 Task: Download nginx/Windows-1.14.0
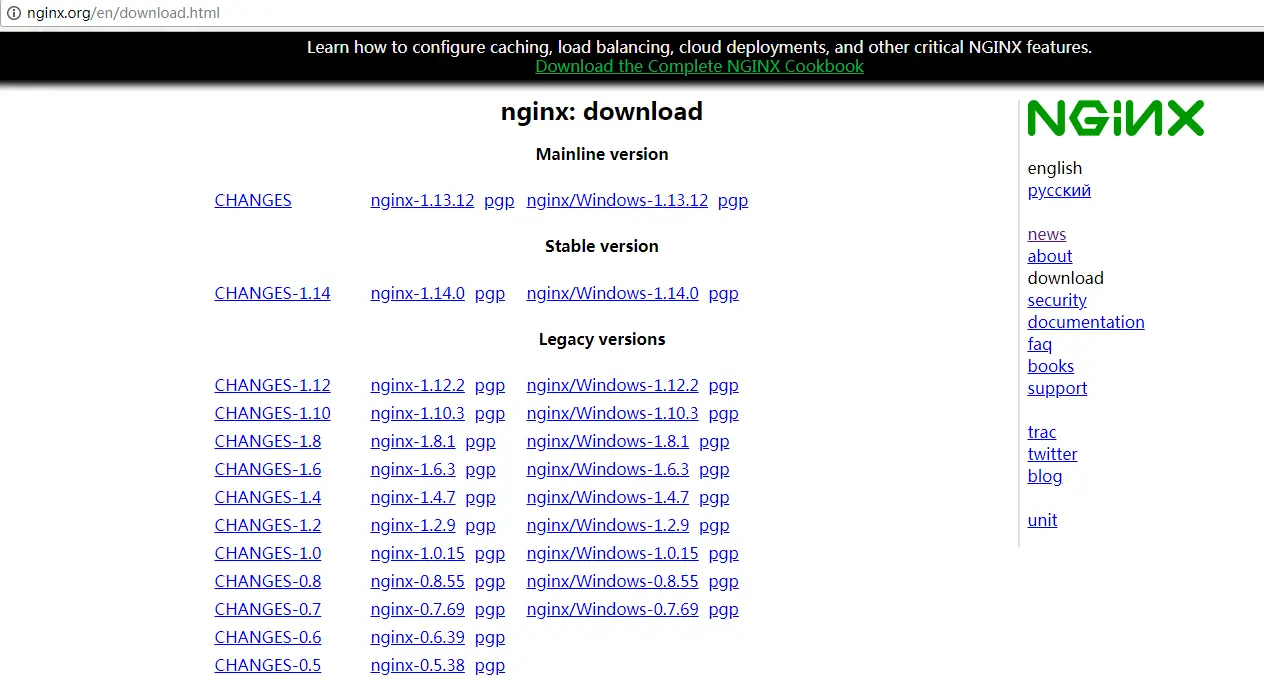612,293
